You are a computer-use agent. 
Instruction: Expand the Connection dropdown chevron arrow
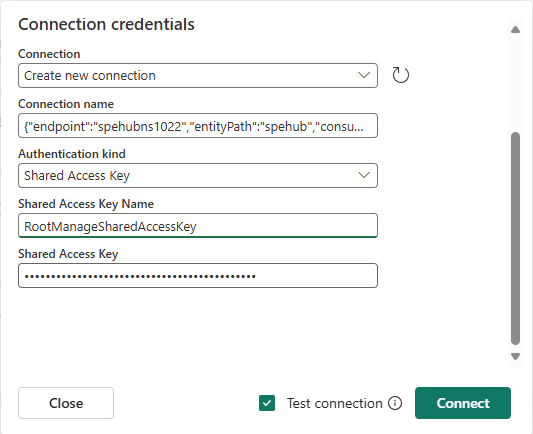[364, 75]
